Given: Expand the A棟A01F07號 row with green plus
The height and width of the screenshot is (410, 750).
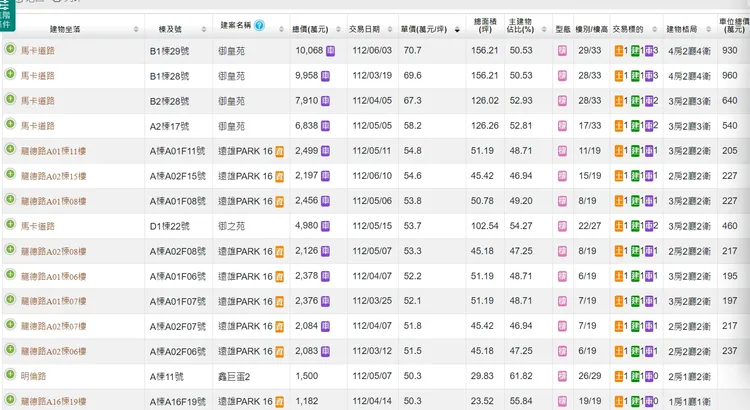Looking at the screenshot, I should pos(10,299).
